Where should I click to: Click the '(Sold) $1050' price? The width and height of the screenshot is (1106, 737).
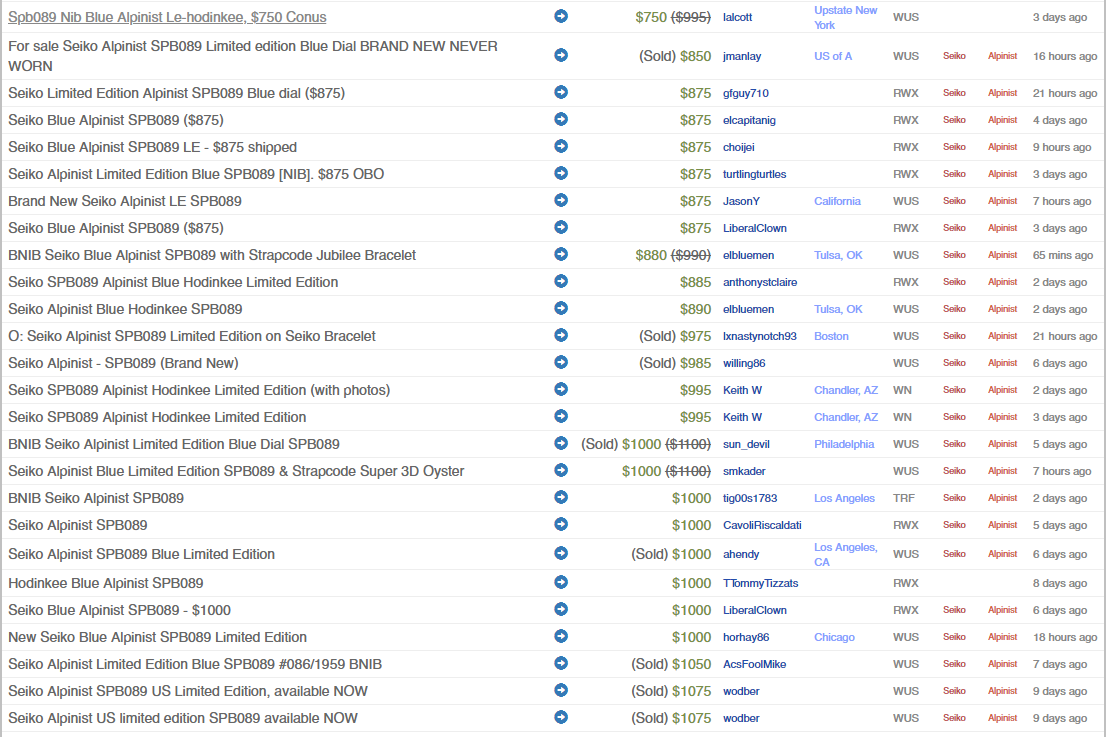tap(671, 664)
